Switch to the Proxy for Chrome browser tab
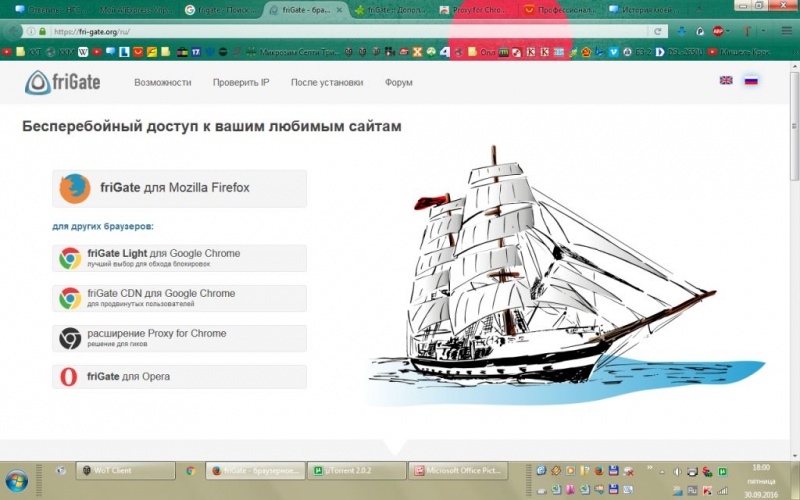This screenshot has width=800, height=500. pos(475,9)
